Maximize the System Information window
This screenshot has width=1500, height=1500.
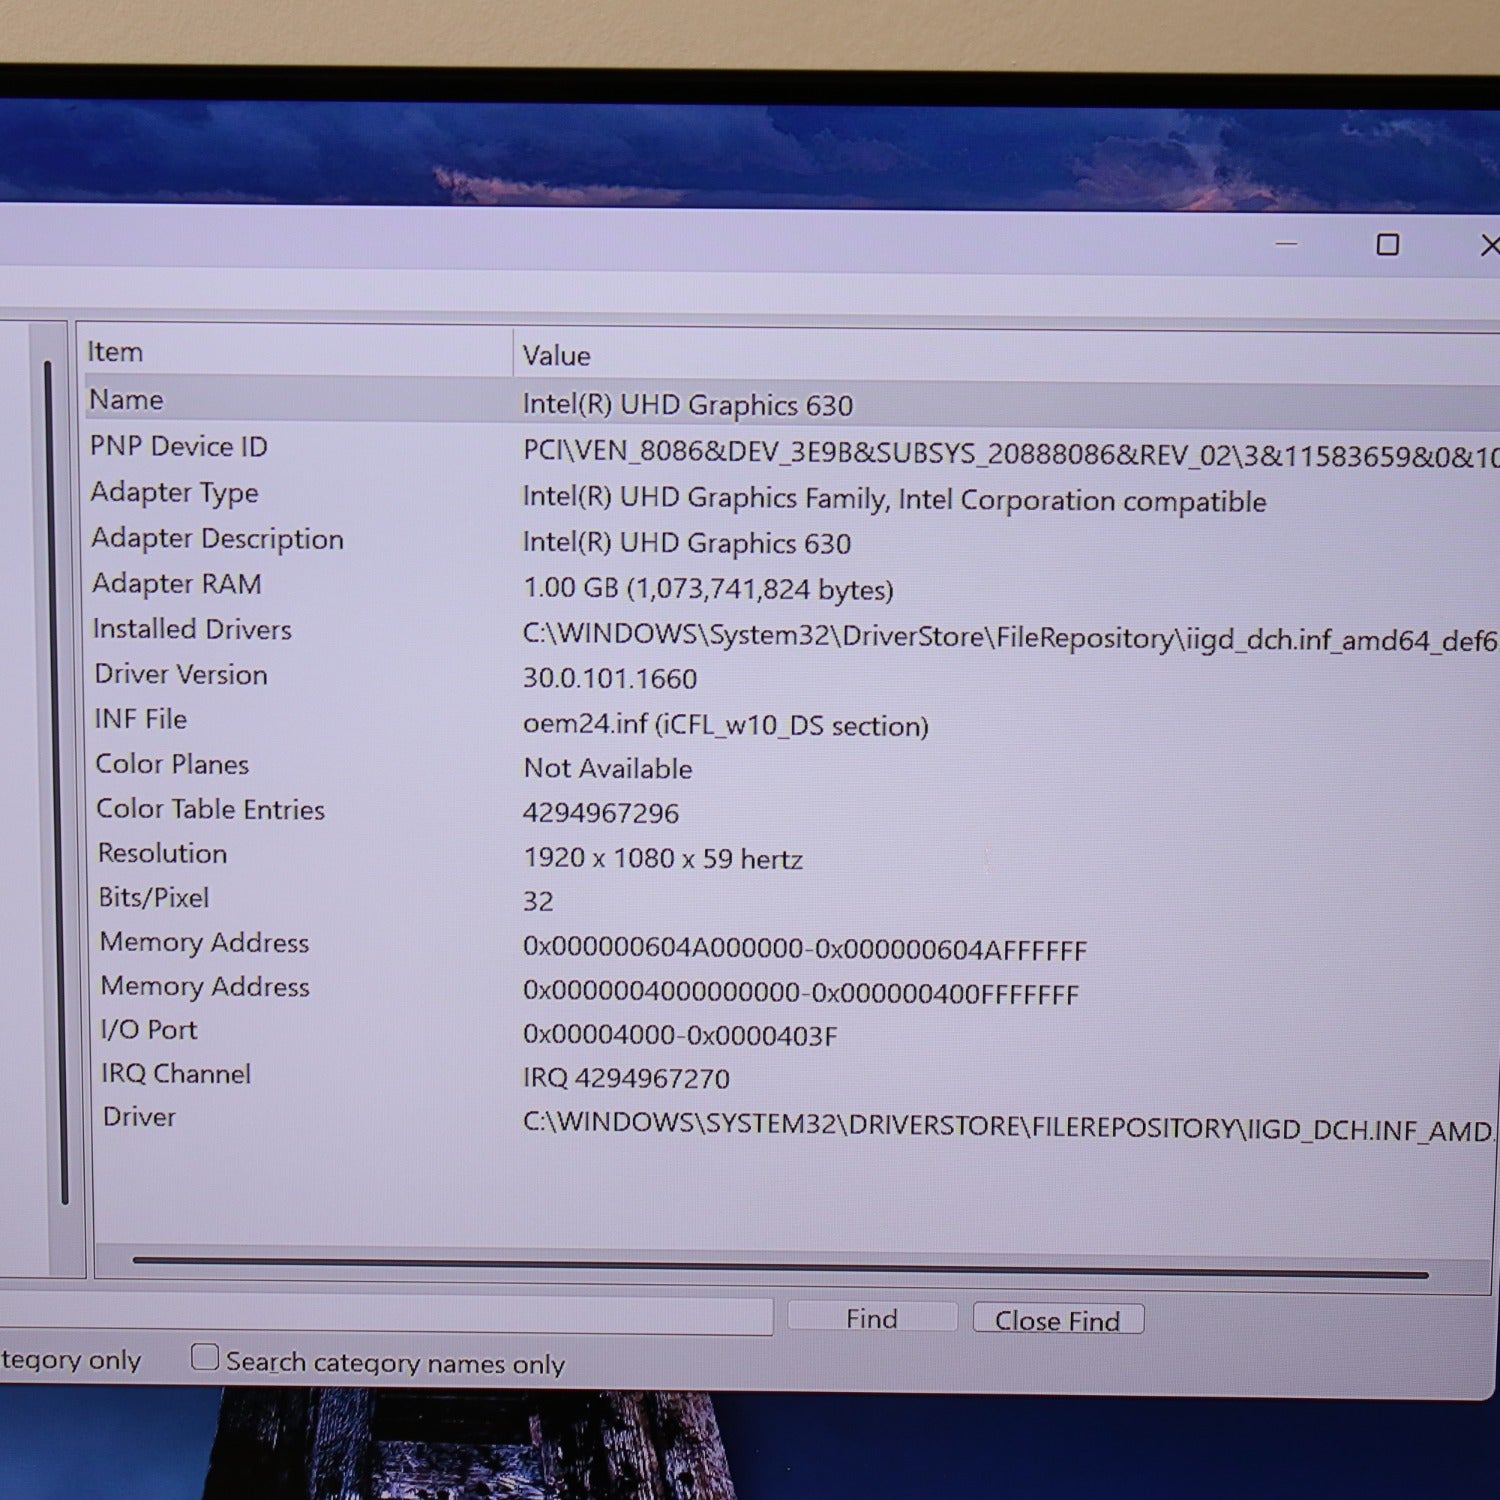pos(1387,245)
